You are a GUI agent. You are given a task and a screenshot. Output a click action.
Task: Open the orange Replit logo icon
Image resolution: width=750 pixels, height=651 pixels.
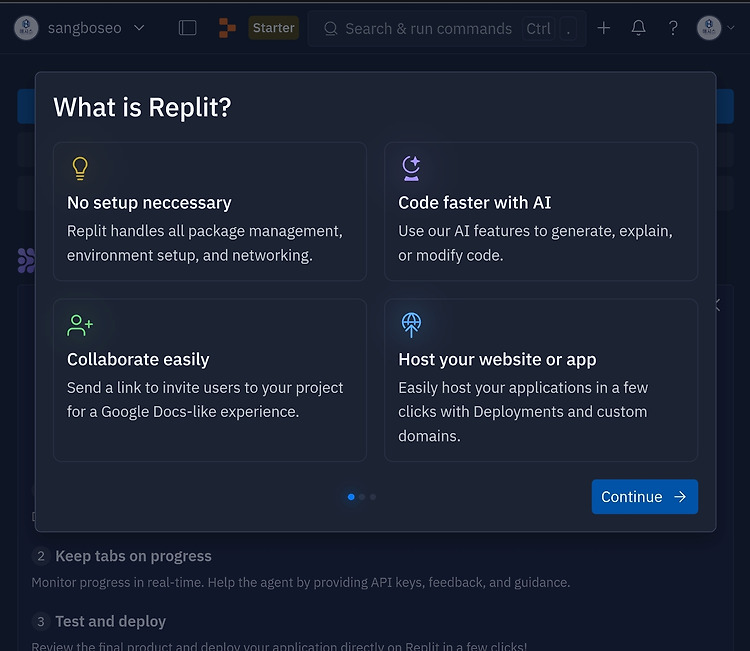227,28
